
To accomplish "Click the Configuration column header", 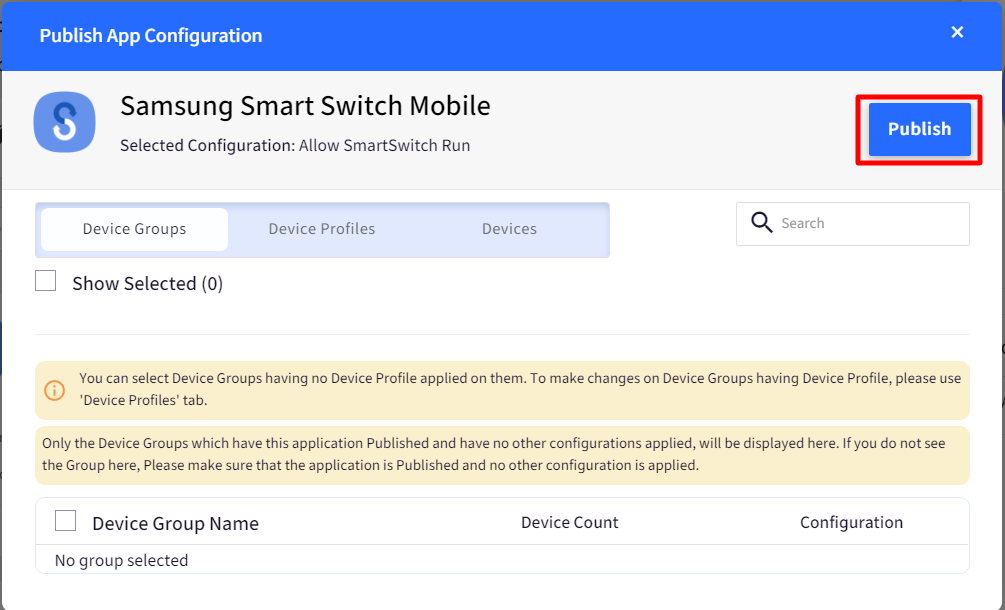I will [851, 522].
